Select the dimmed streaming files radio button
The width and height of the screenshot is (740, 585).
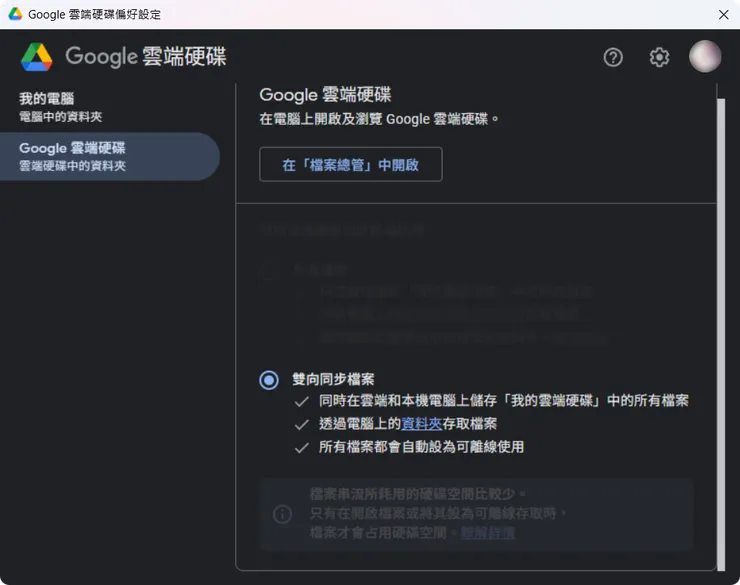(268, 269)
